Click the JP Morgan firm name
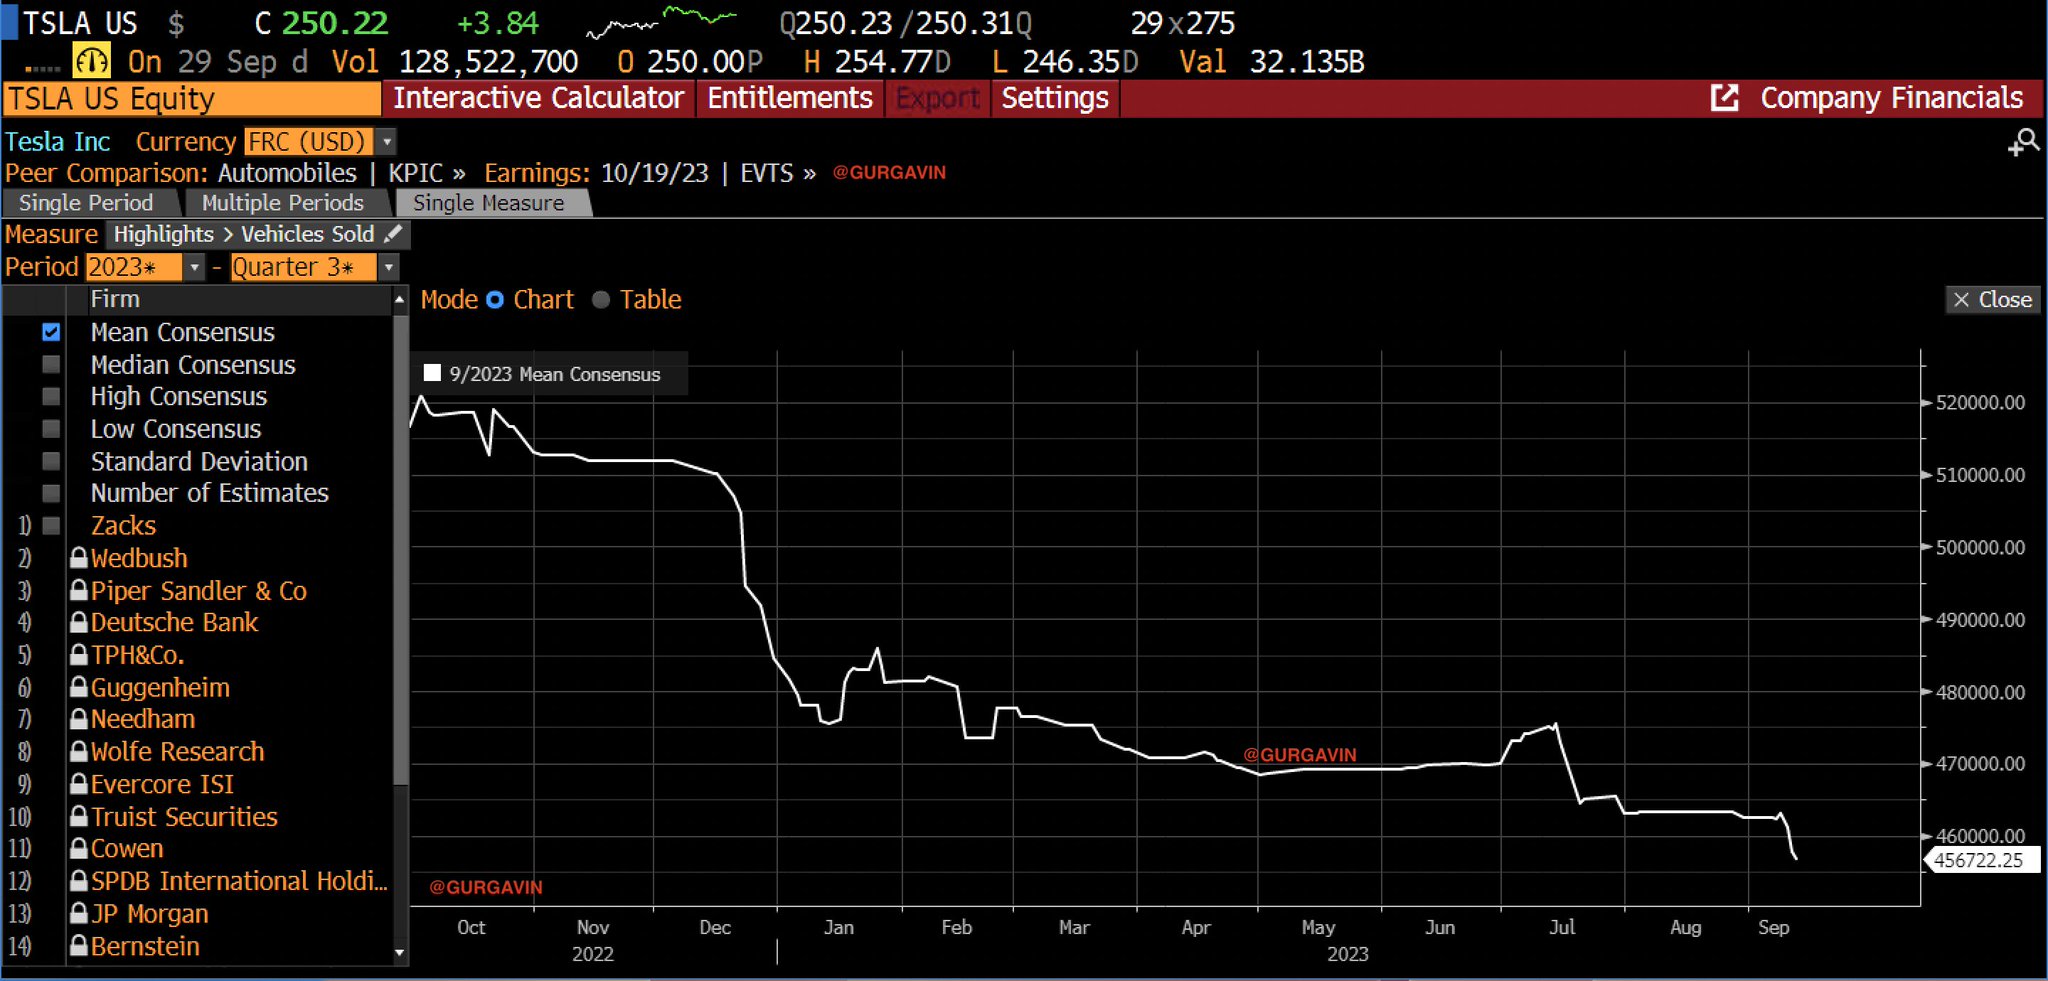2048x981 pixels. (150, 914)
